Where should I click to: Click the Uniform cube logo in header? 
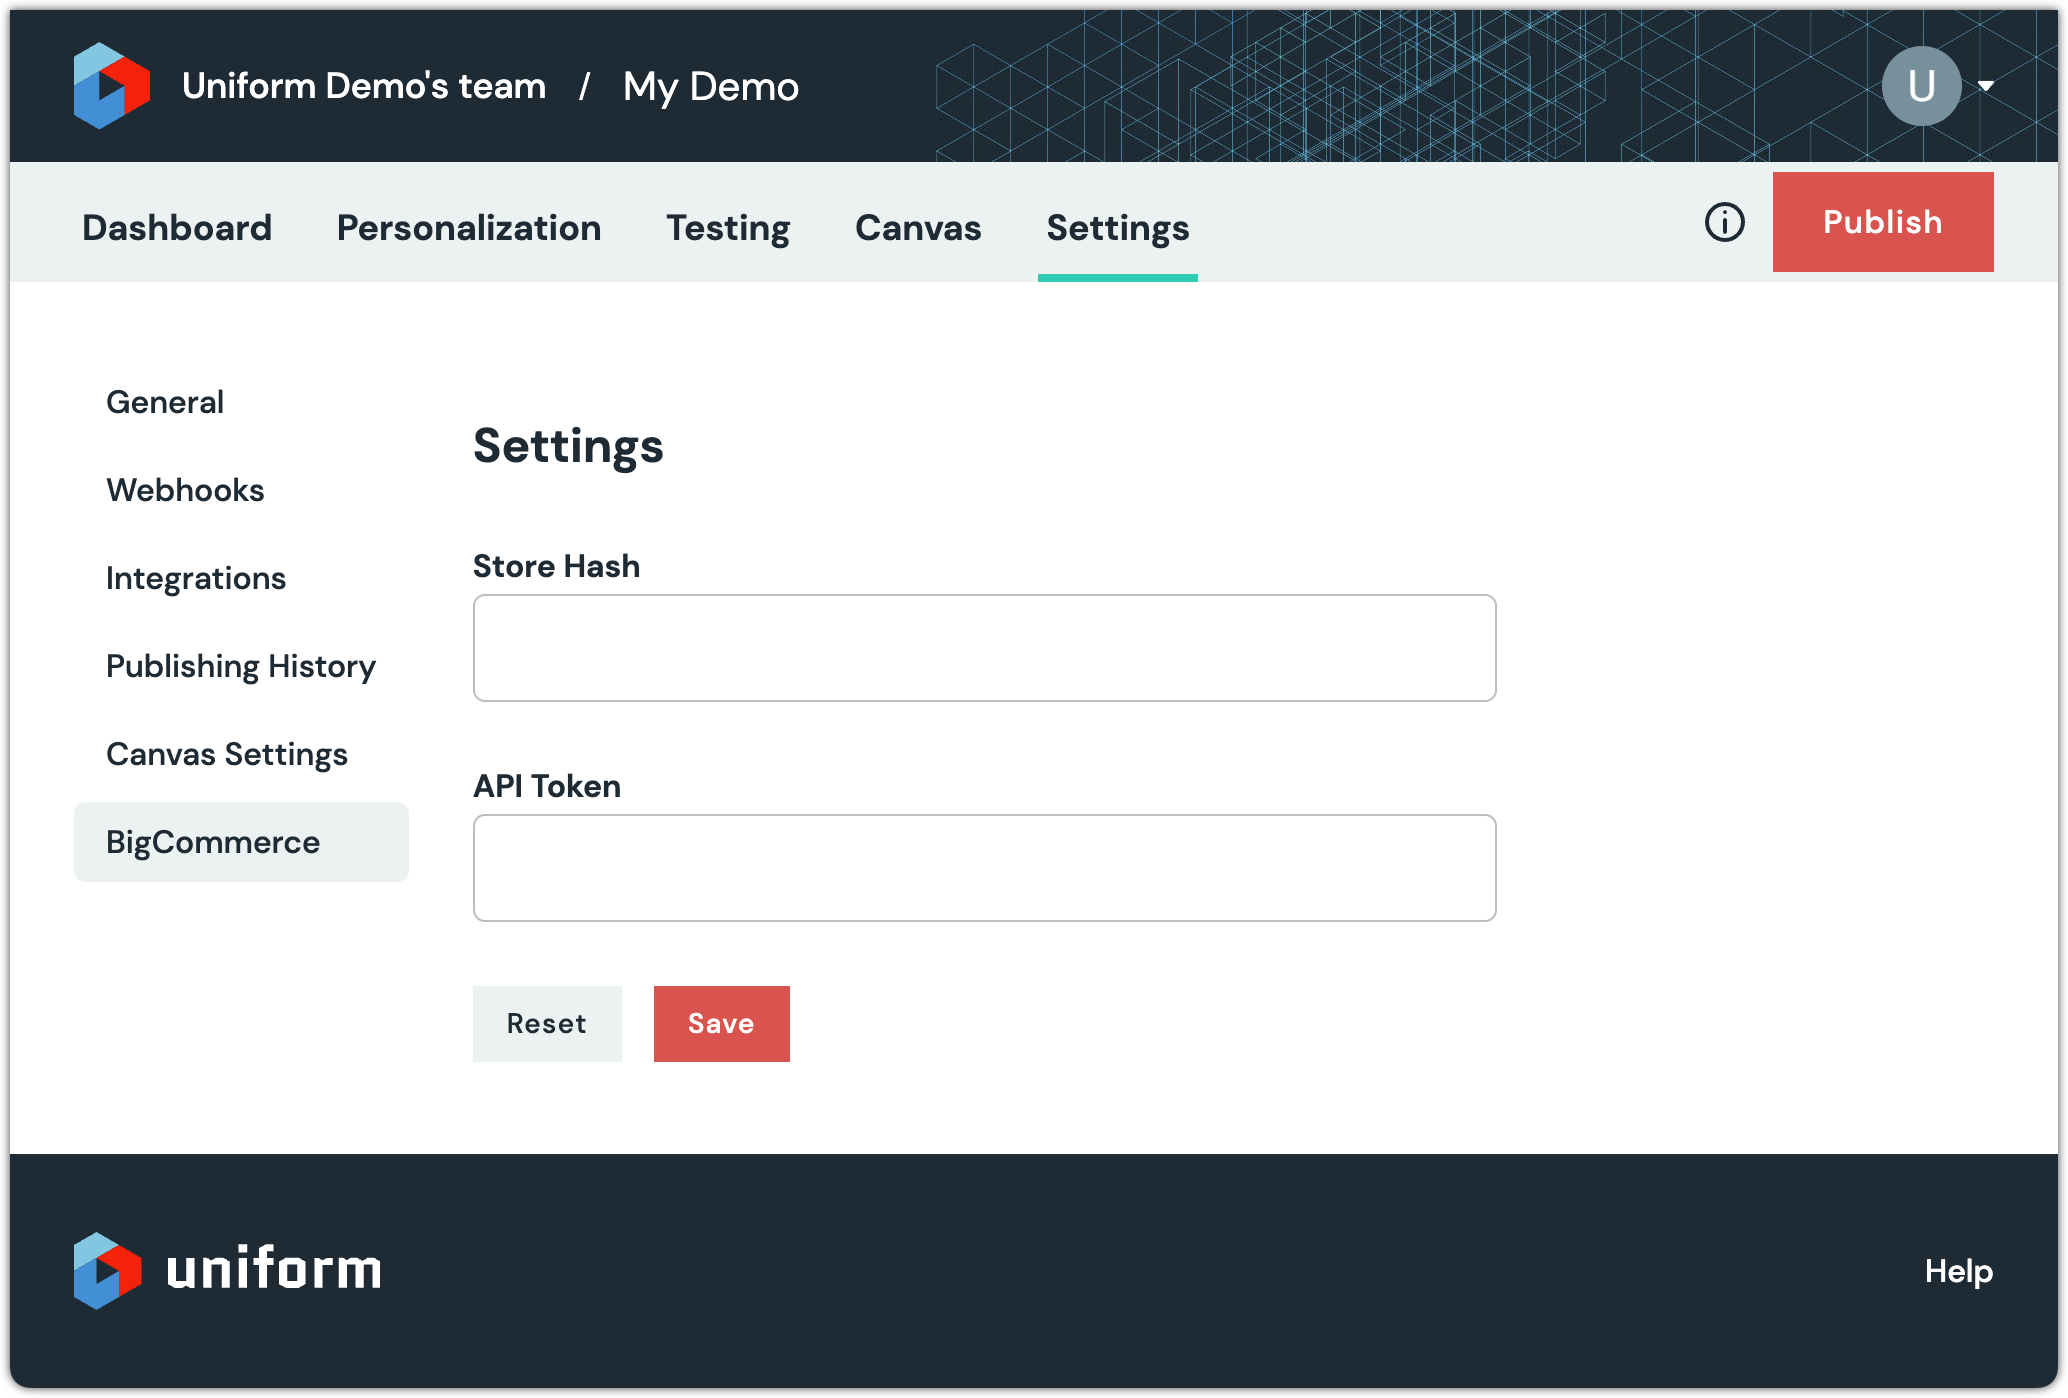pyautogui.click(x=111, y=86)
